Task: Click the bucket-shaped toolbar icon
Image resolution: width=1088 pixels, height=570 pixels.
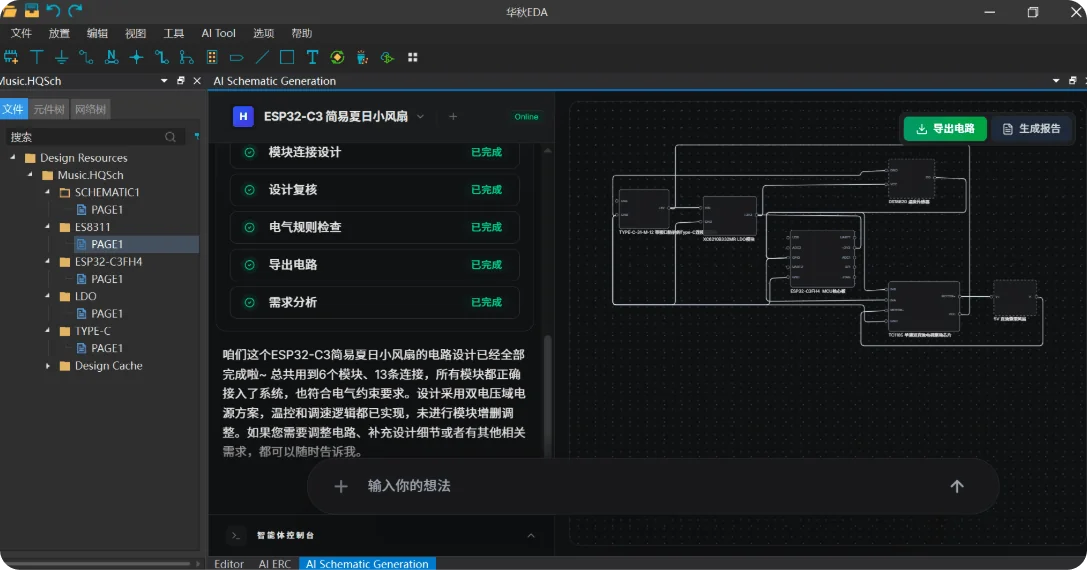Action: pyautogui.click(x=362, y=58)
